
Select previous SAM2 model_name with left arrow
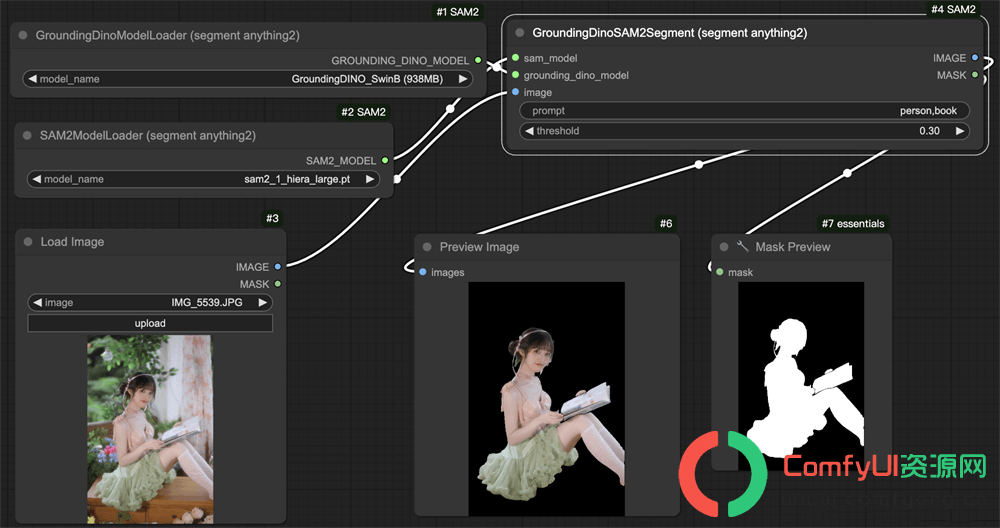pyautogui.click(x=37, y=179)
